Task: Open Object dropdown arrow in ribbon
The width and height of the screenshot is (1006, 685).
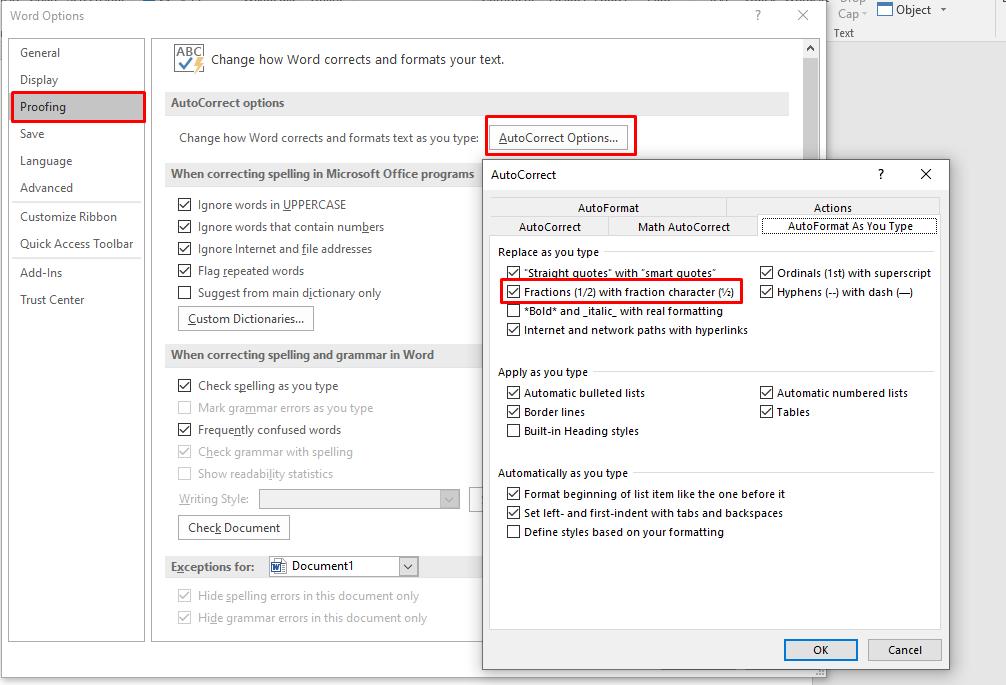Action: (x=943, y=10)
